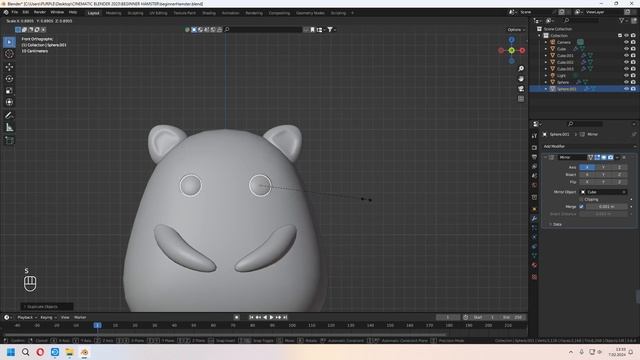Select the Move tool
The image size is (640, 360).
(9, 67)
